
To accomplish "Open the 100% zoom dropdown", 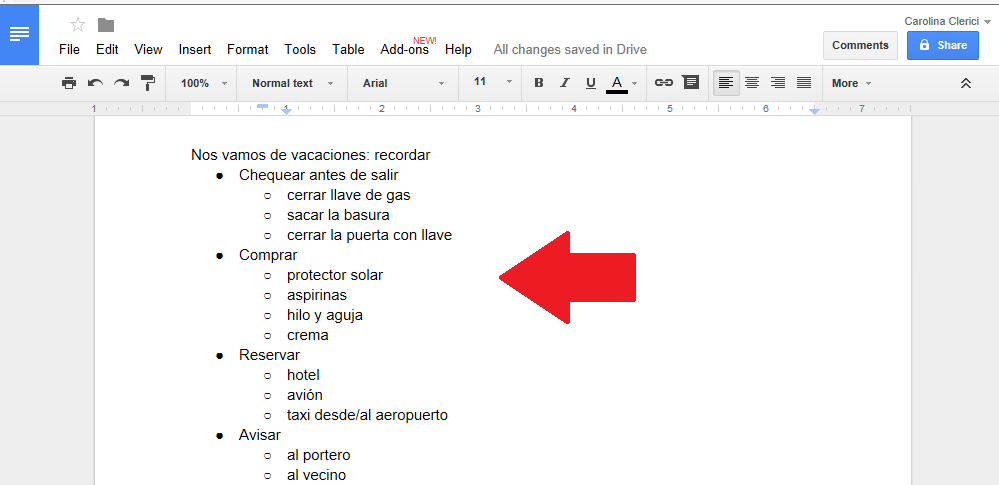I will tap(204, 83).
